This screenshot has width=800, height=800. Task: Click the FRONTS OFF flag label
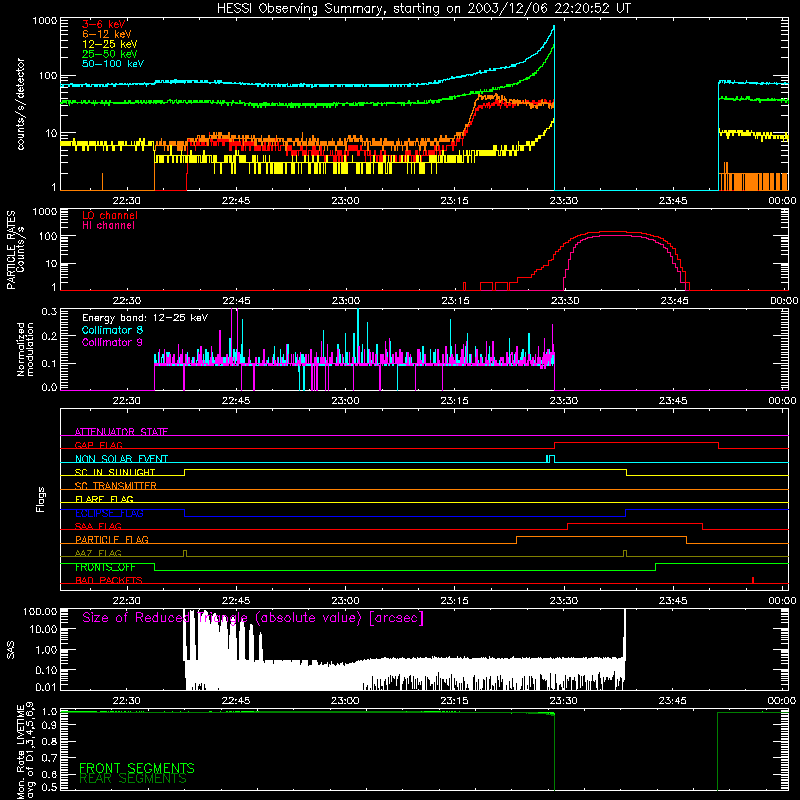pos(105,567)
